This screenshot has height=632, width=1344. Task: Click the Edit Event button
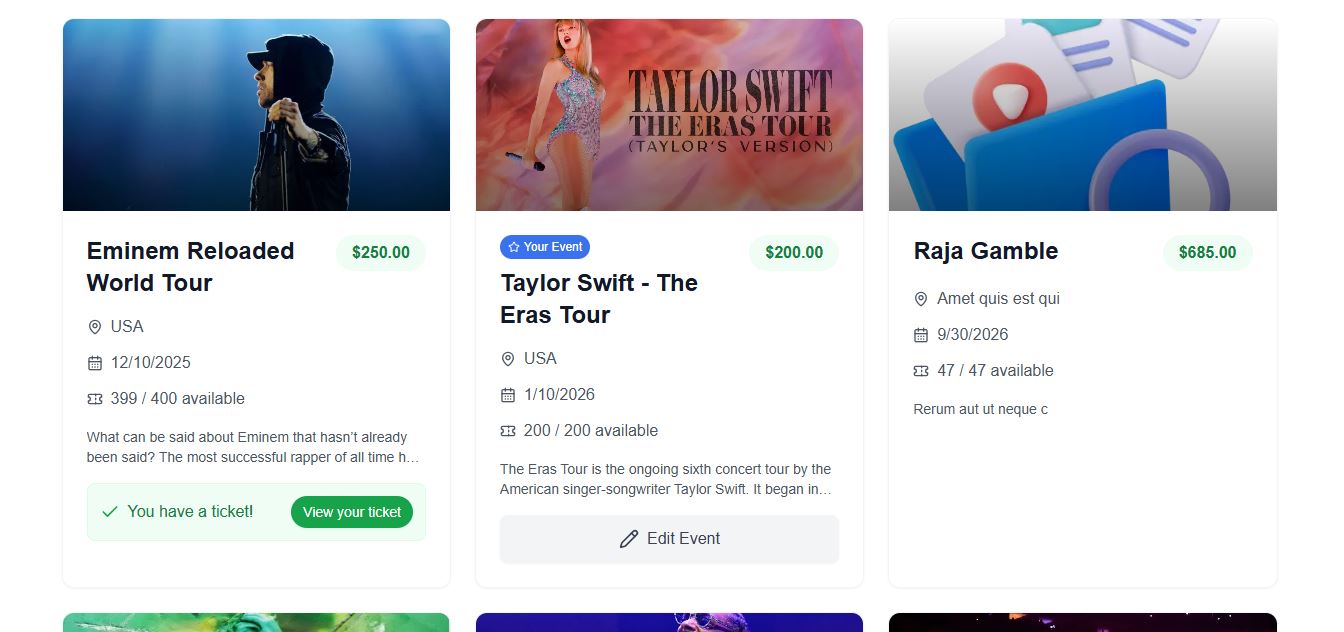(669, 539)
